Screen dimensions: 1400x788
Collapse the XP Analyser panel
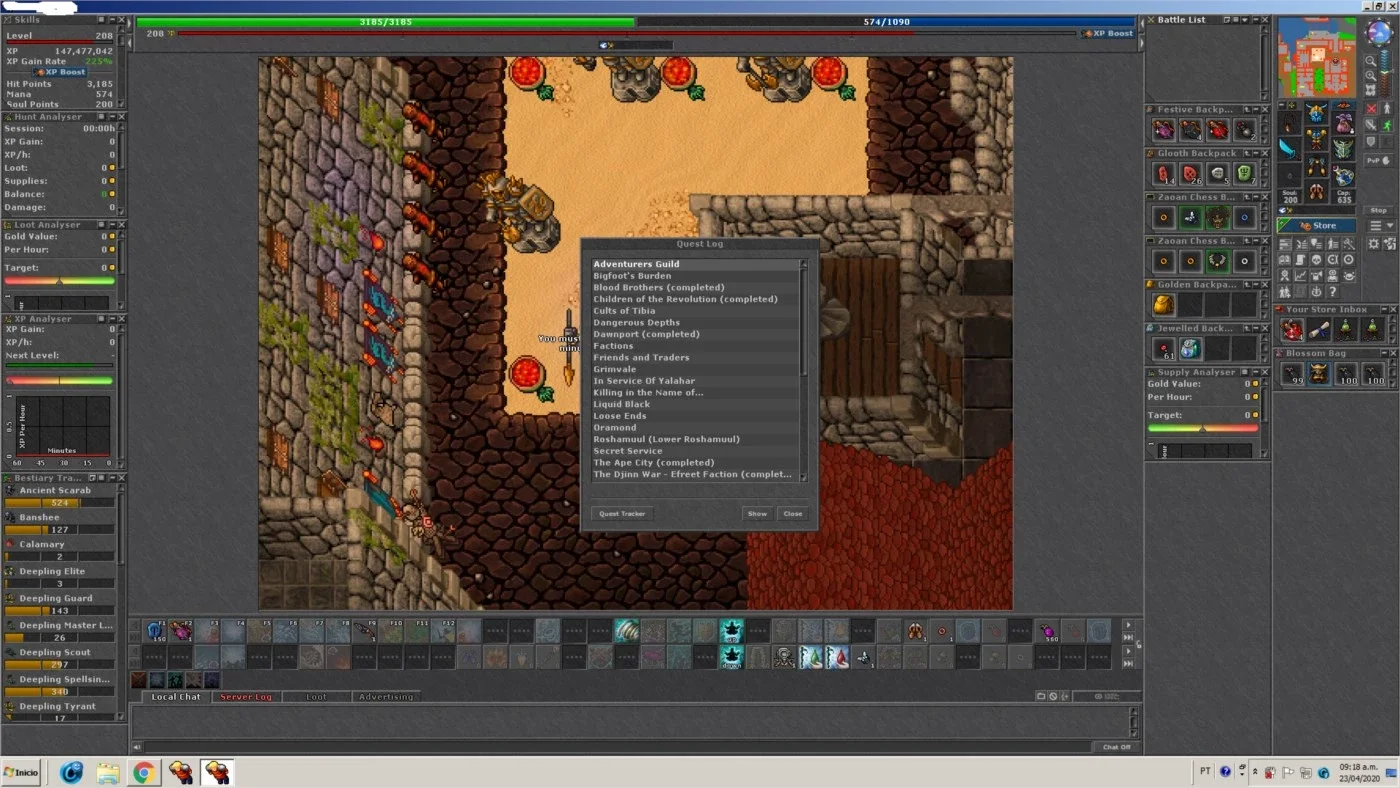pyautogui.click(x=113, y=319)
